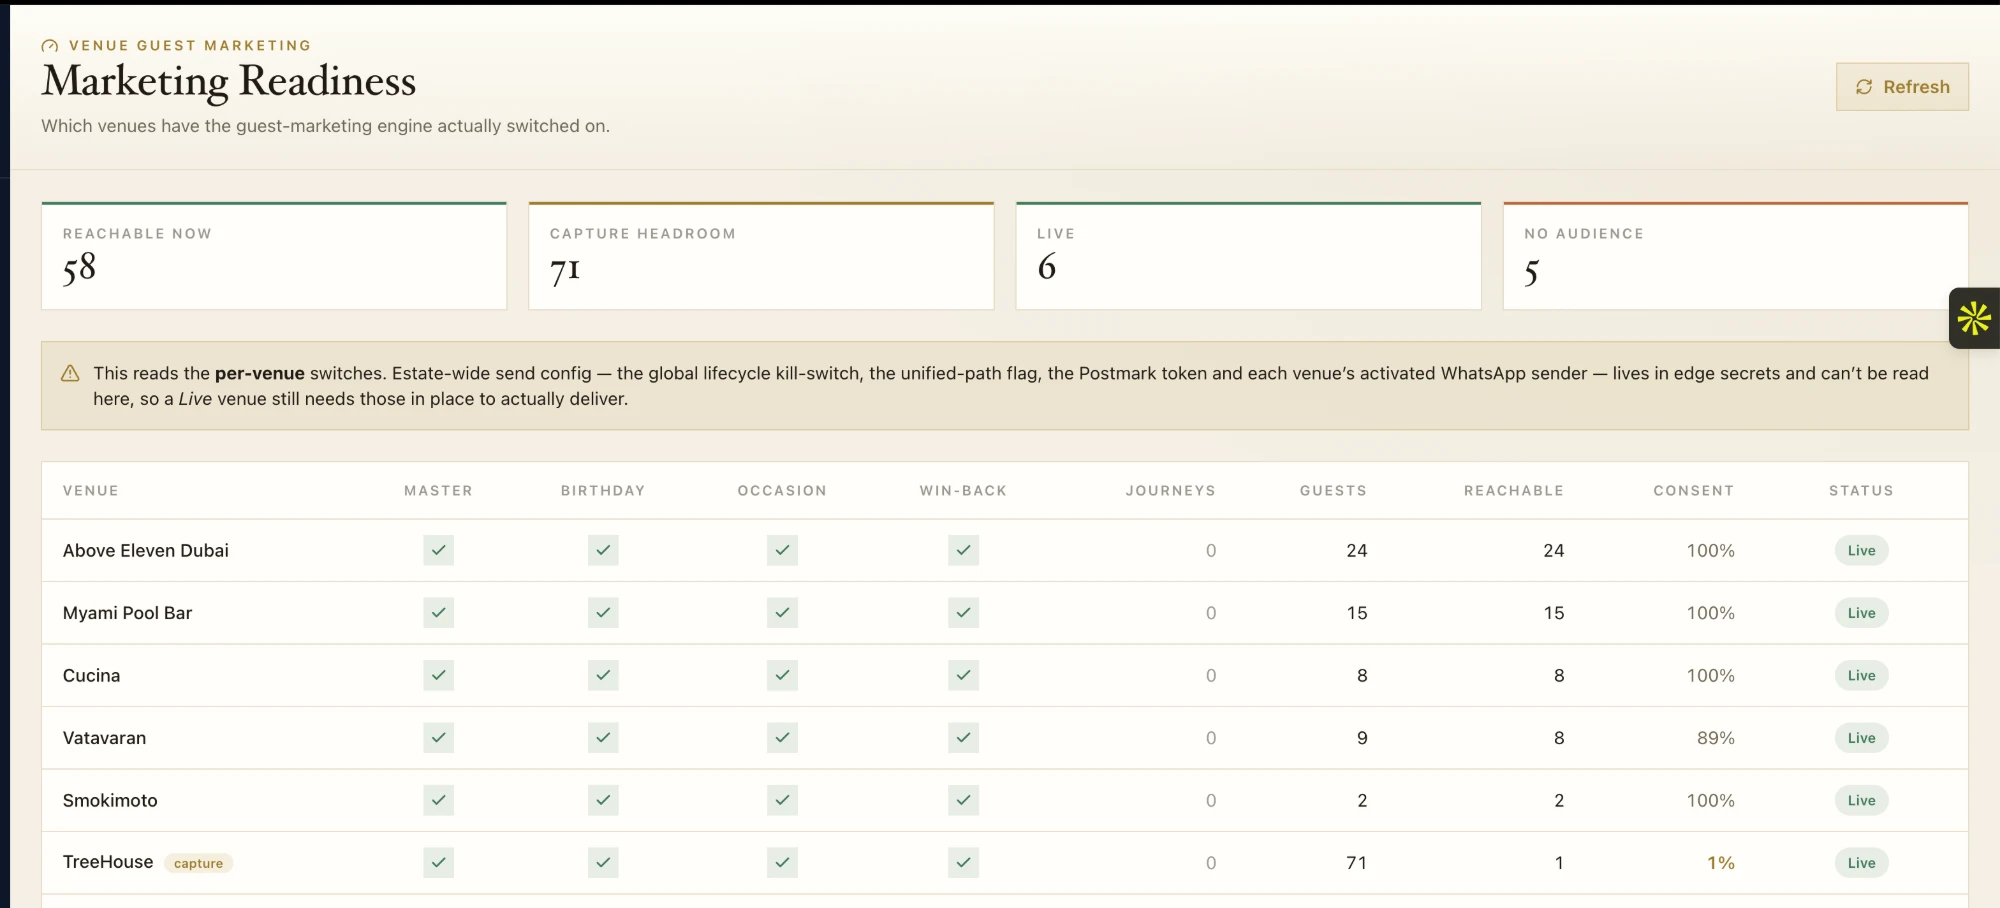Viewport: 2000px width, 908px height.
Task: Sort by the Consent column header
Action: point(1693,491)
